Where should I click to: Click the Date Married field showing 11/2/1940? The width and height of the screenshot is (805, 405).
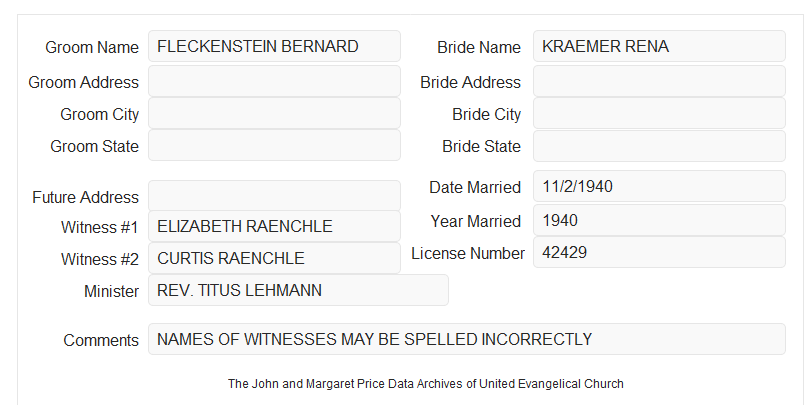tap(659, 186)
